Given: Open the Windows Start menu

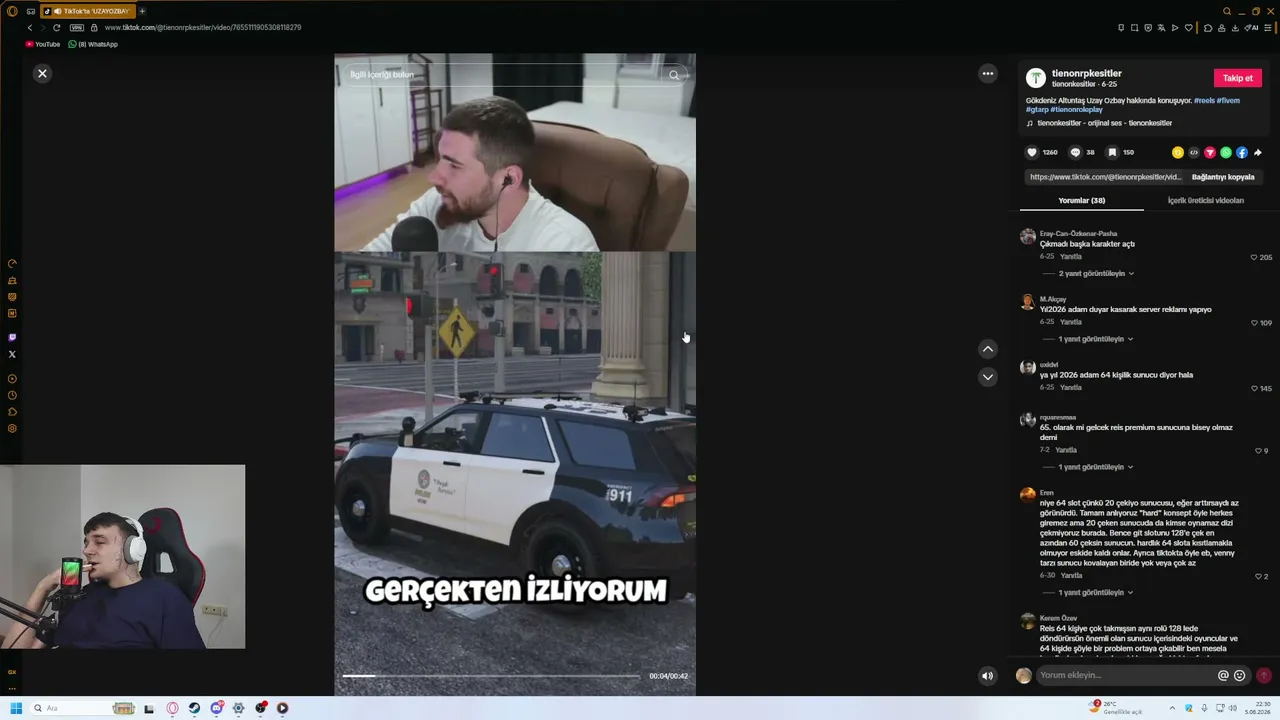Looking at the screenshot, I should (16, 708).
